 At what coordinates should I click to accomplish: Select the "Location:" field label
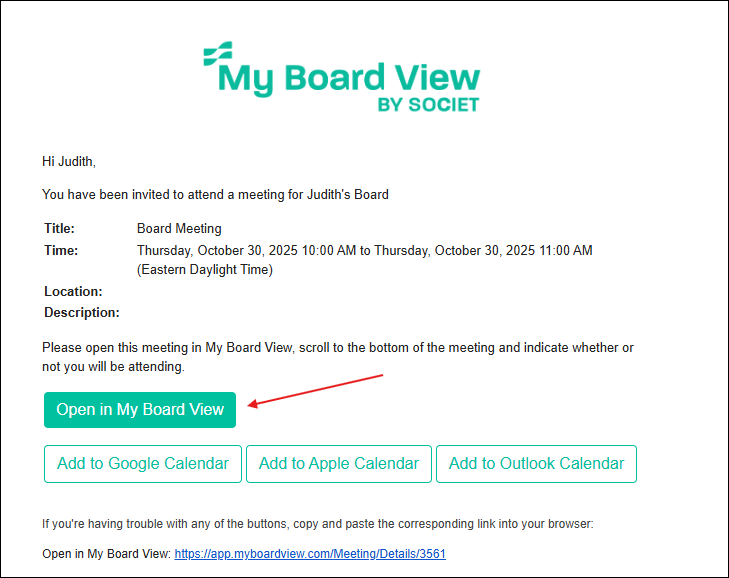click(73, 292)
